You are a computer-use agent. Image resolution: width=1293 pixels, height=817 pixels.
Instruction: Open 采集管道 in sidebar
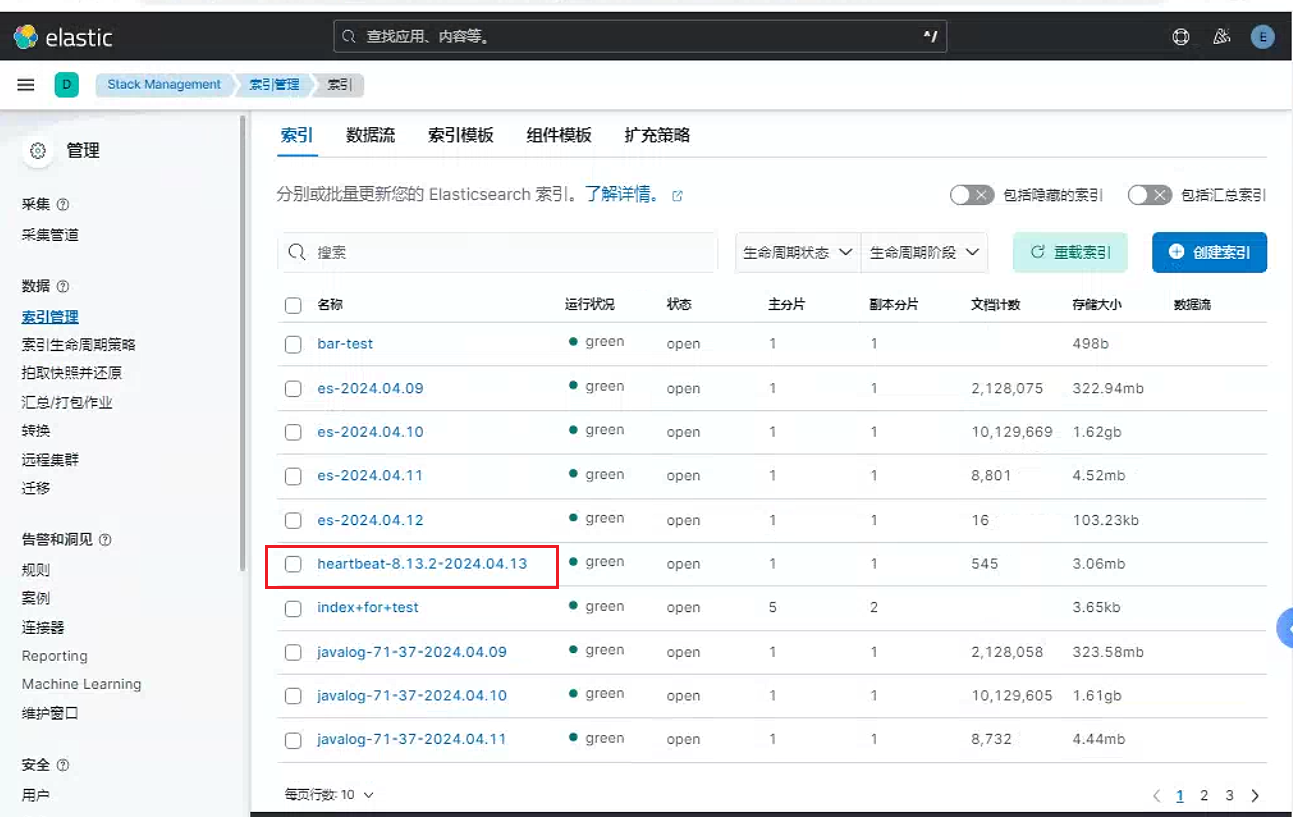point(50,235)
